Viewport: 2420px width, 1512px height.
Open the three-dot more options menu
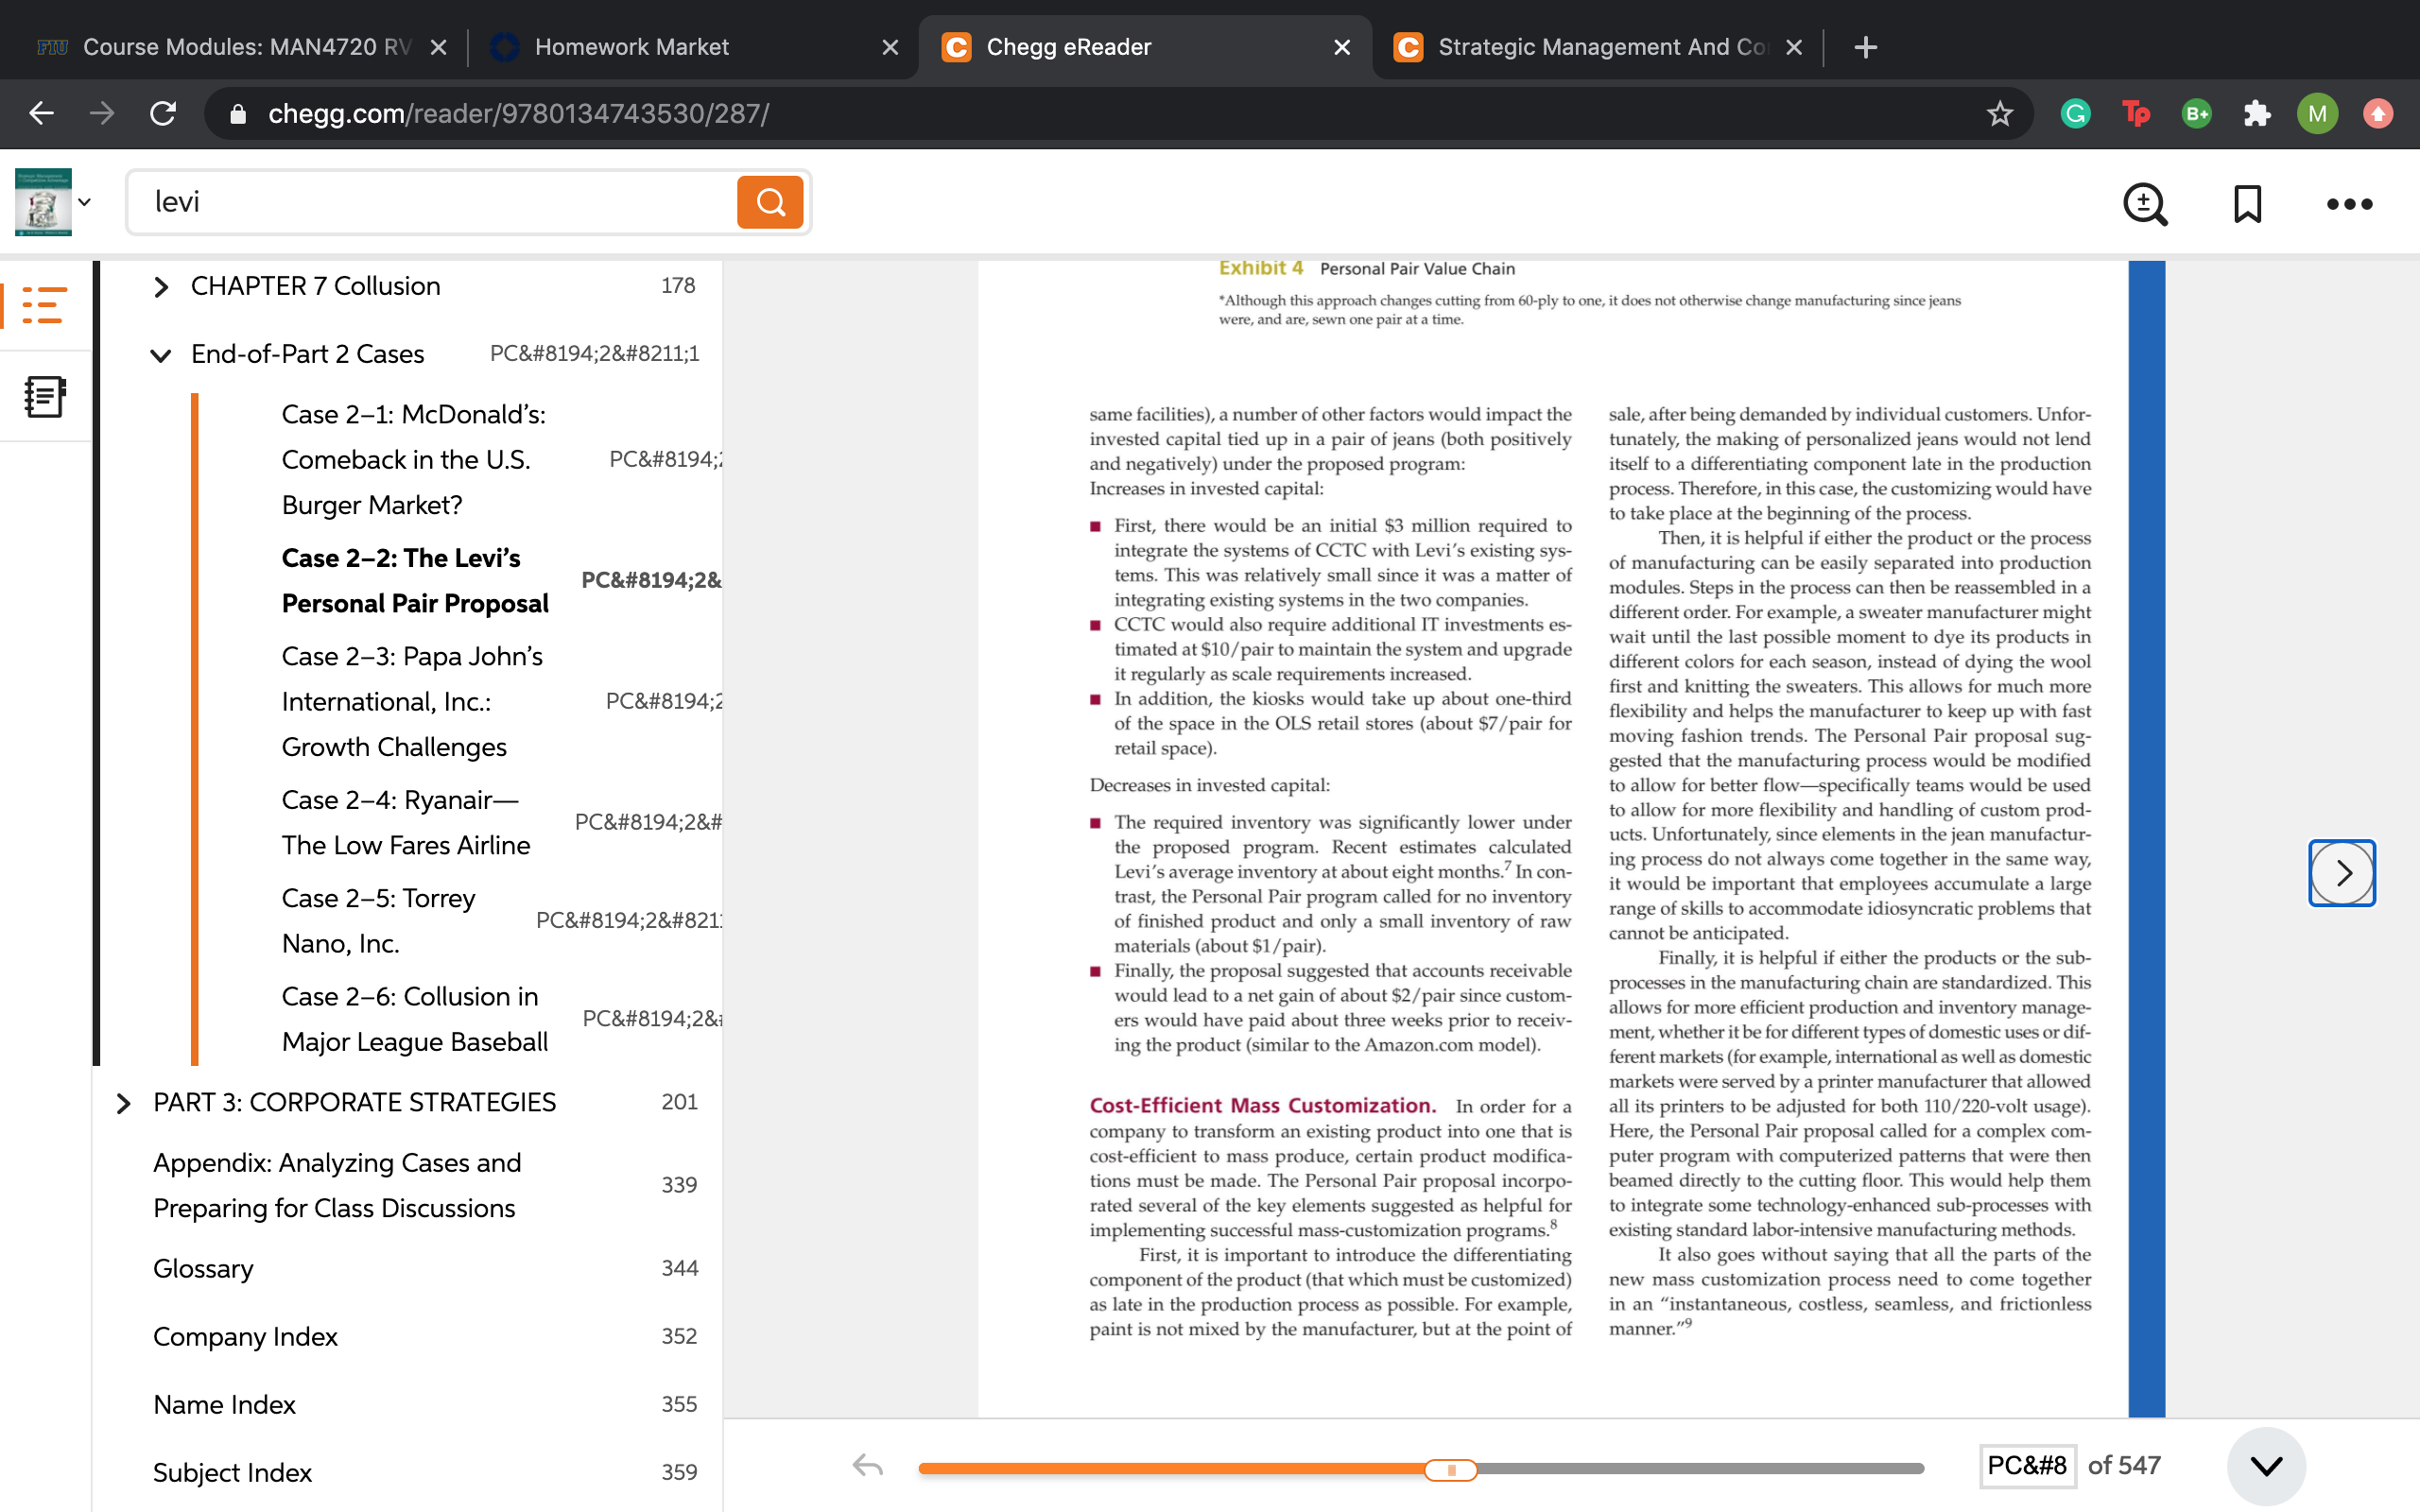[2349, 204]
